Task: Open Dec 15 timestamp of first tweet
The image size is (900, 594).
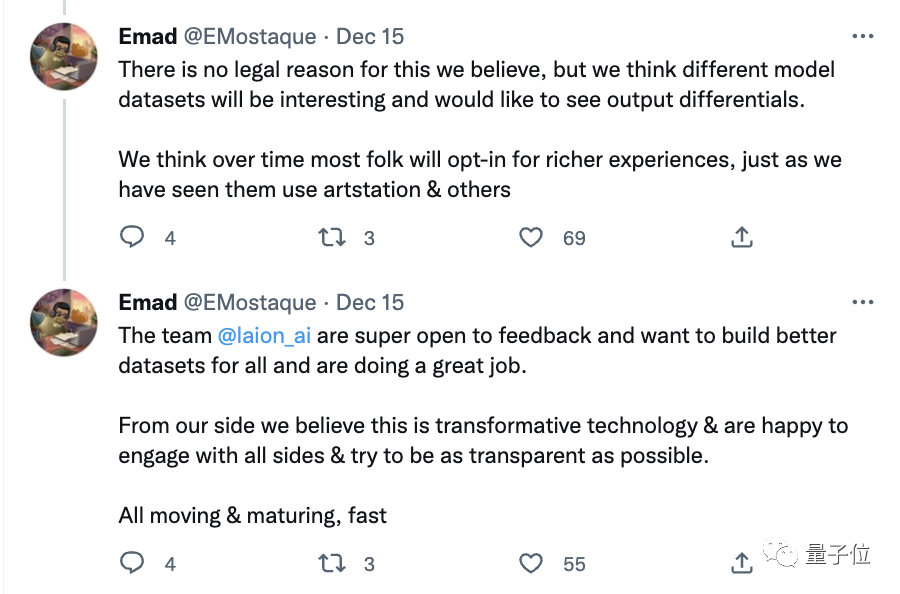Action: click(370, 37)
